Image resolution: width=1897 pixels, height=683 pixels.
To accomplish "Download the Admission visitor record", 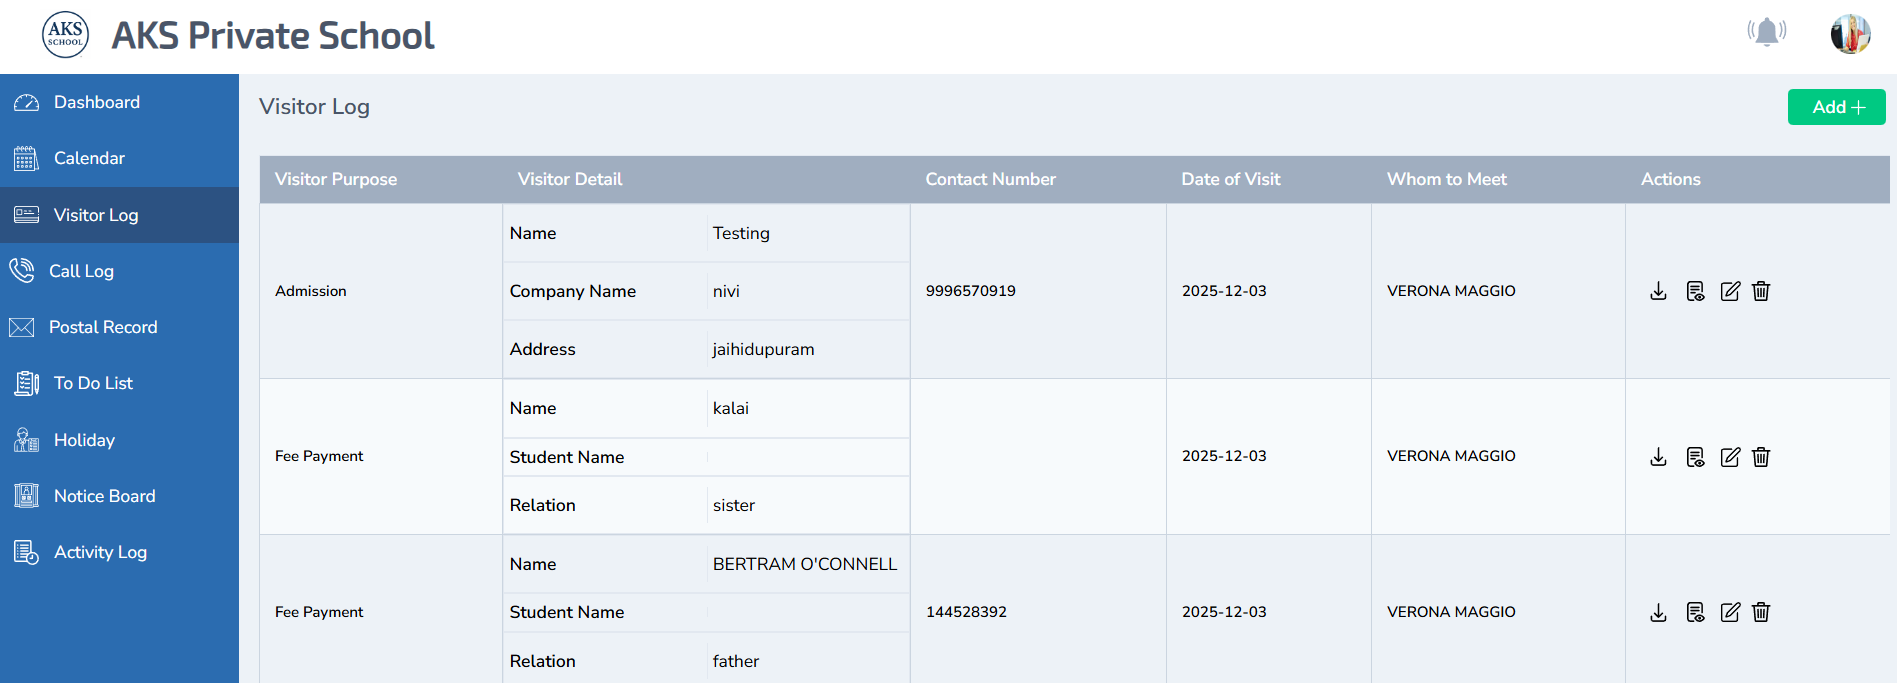I will [x=1658, y=291].
